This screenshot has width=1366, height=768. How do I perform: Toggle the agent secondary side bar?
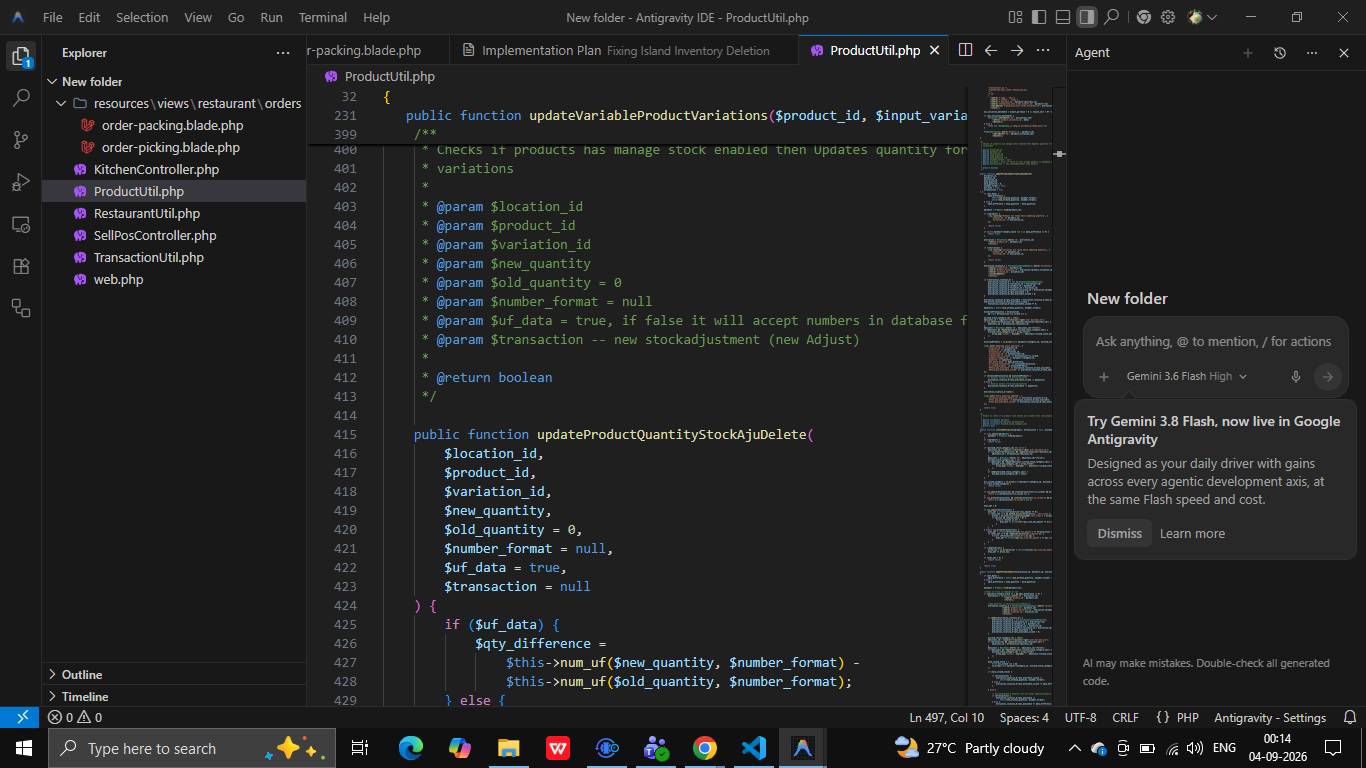click(x=1087, y=17)
